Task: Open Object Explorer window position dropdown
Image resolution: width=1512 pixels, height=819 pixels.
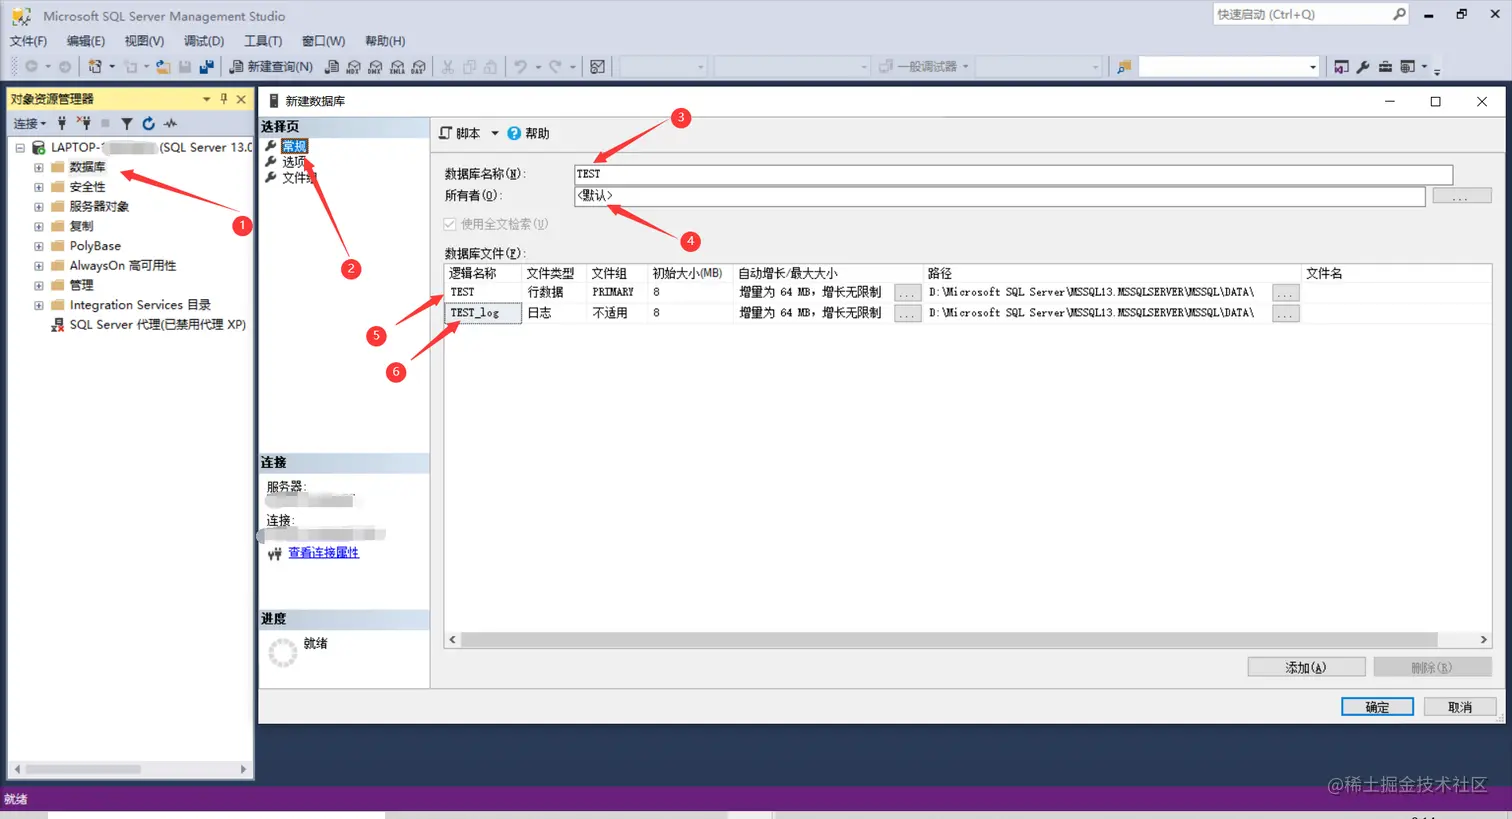Action: [x=206, y=99]
